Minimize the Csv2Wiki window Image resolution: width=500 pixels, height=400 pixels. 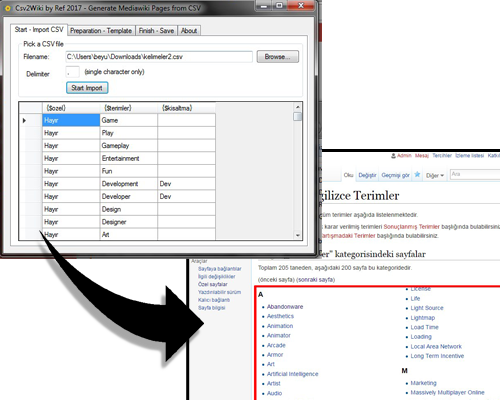pyautogui.click(x=264, y=6)
